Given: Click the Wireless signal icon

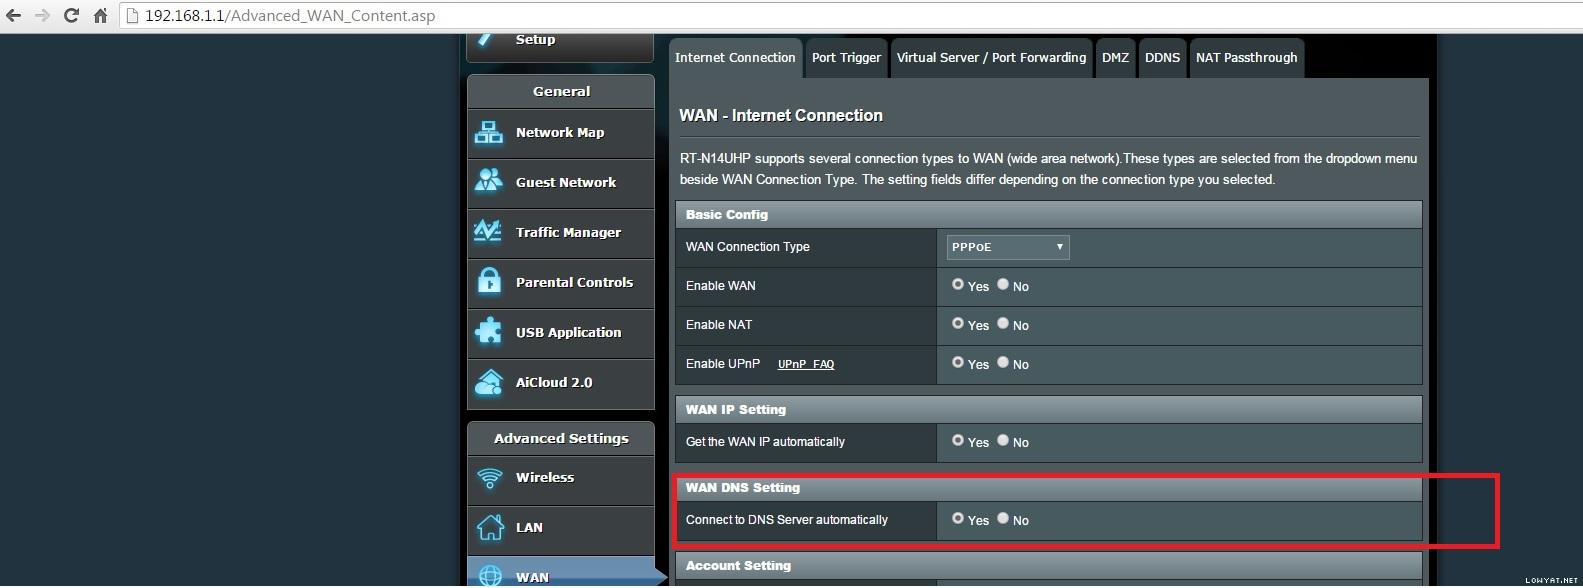Looking at the screenshot, I should click(x=489, y=478).
